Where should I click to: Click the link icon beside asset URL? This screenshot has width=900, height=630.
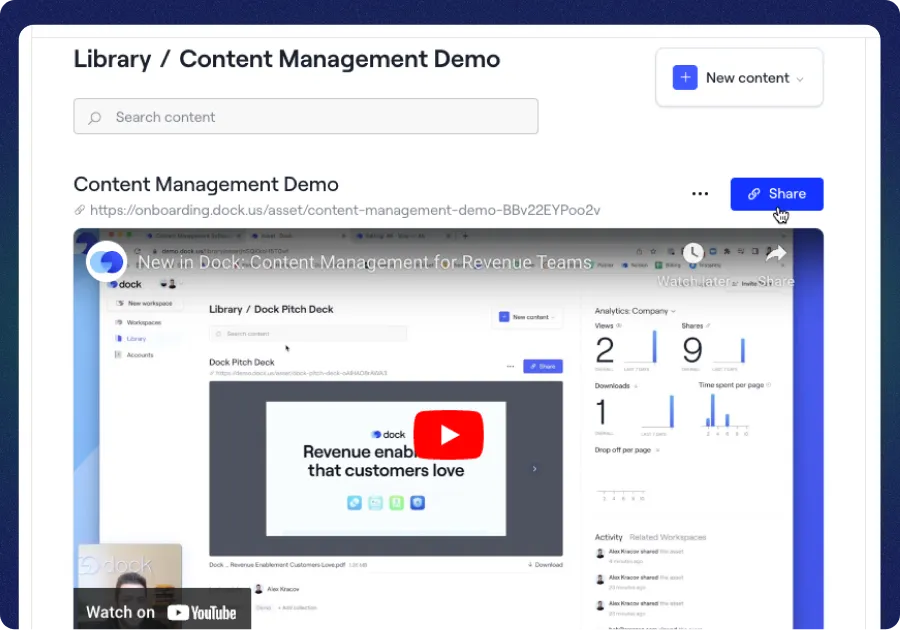80,210
